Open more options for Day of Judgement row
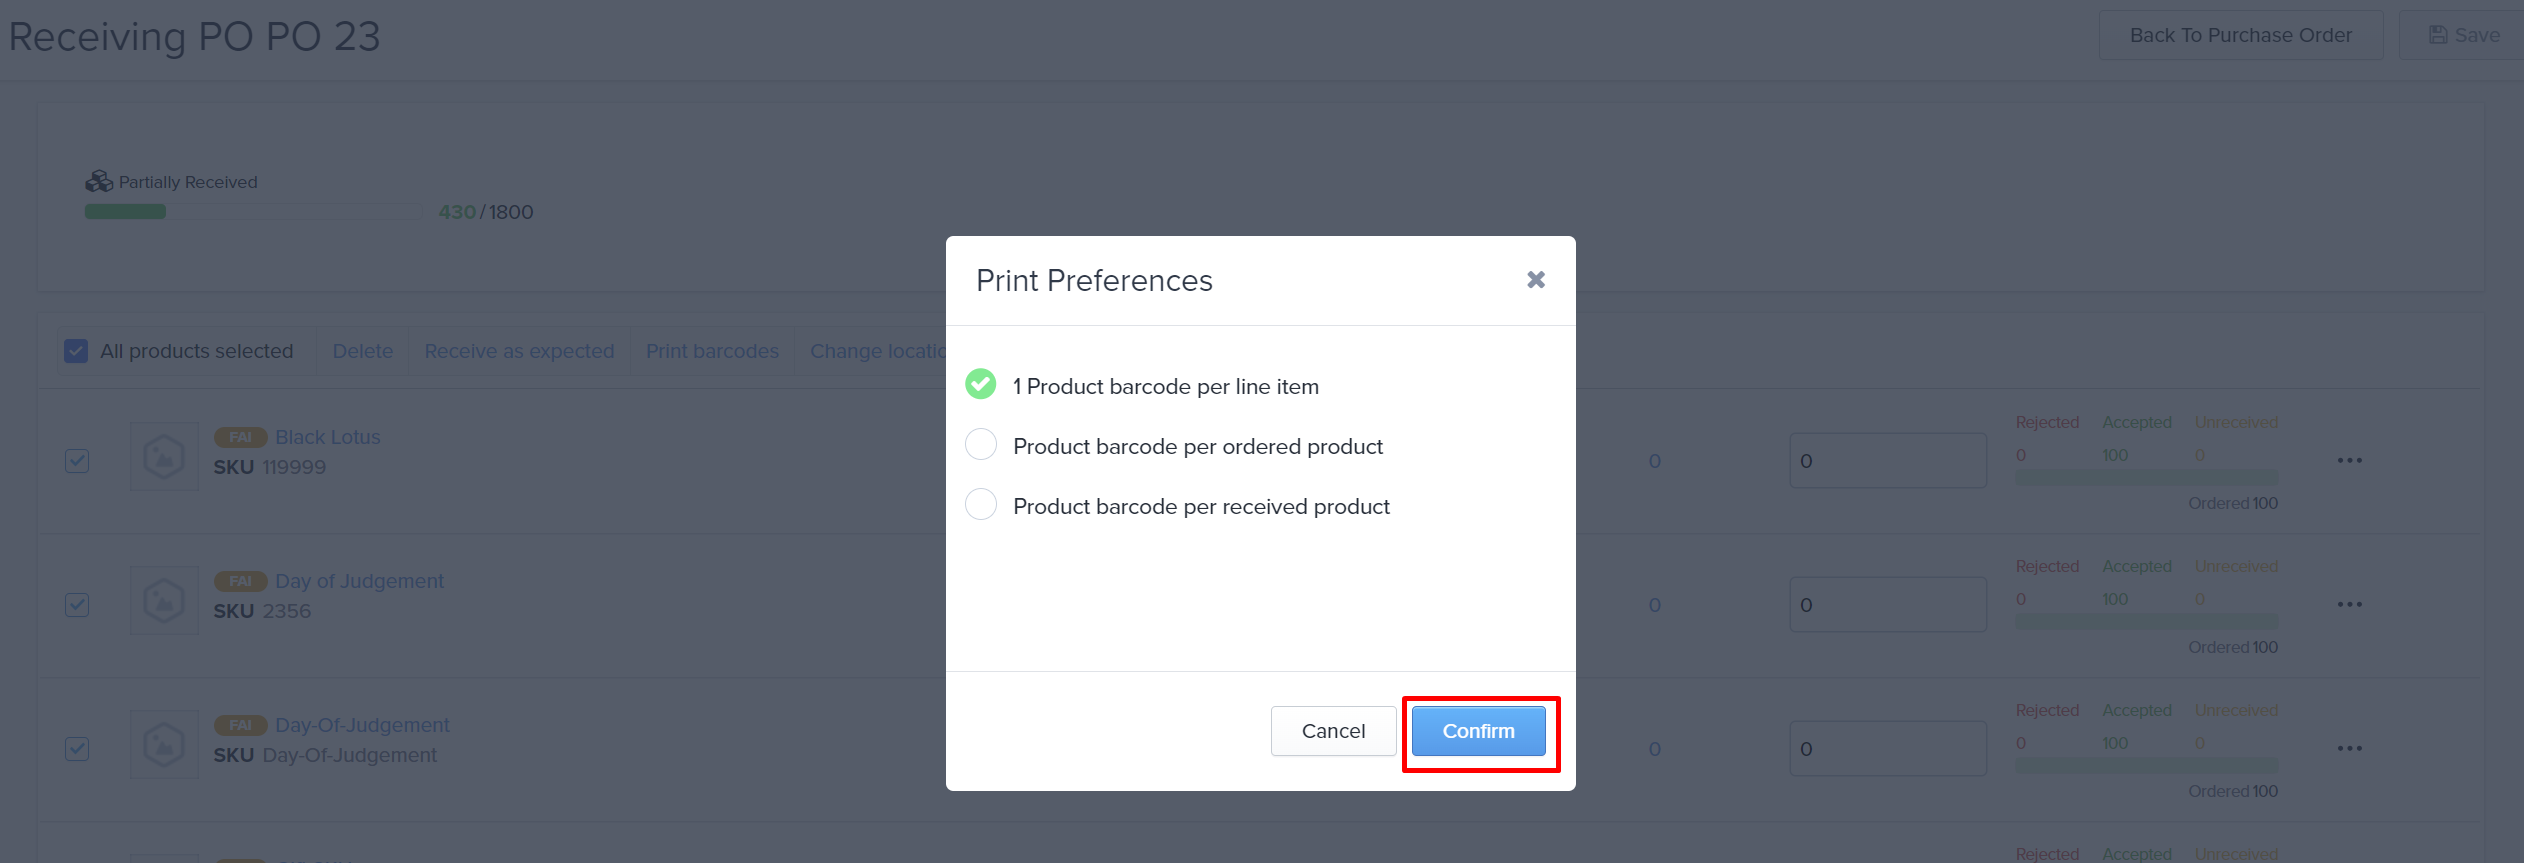 click(2350, 605)
